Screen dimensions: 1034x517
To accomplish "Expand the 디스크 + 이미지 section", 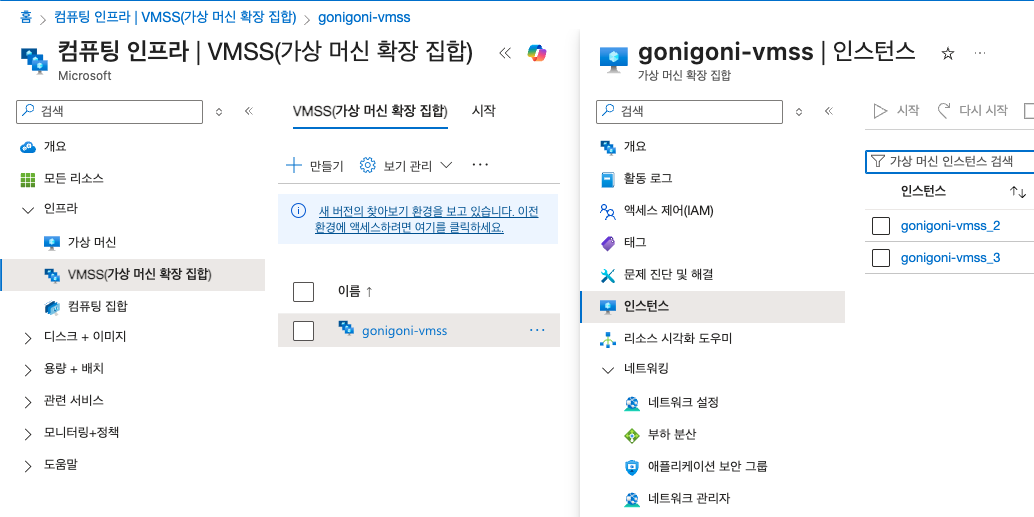I will [x=28, y=338].
